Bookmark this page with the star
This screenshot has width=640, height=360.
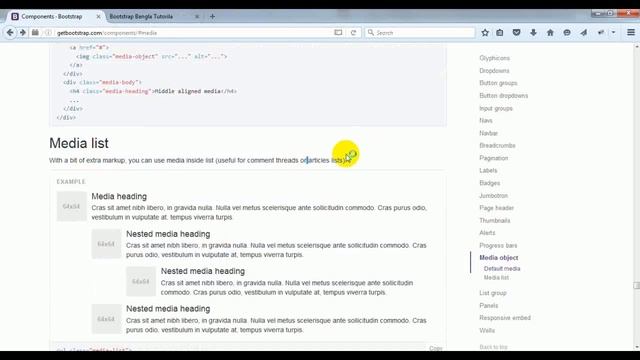pyautogui.click(x=485, y=33)
